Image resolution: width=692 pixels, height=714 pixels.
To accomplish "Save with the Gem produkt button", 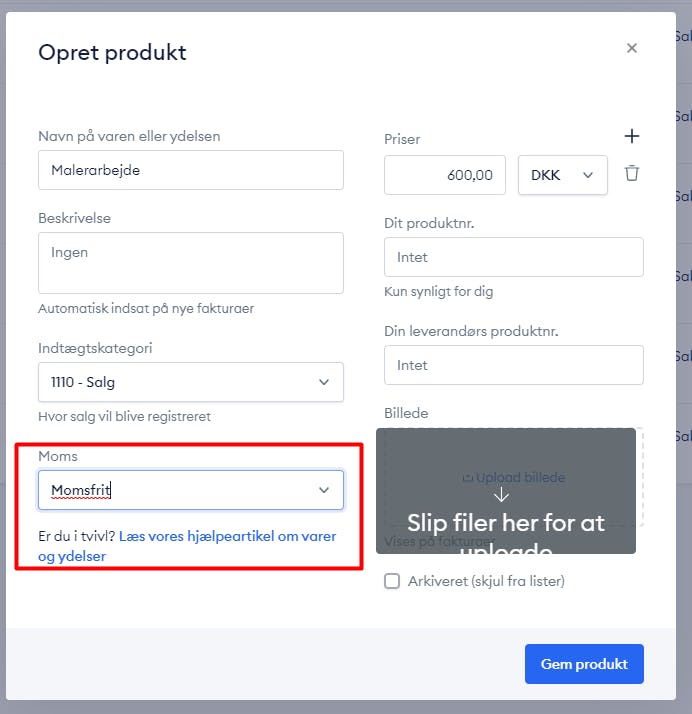I will click(584, 664).
